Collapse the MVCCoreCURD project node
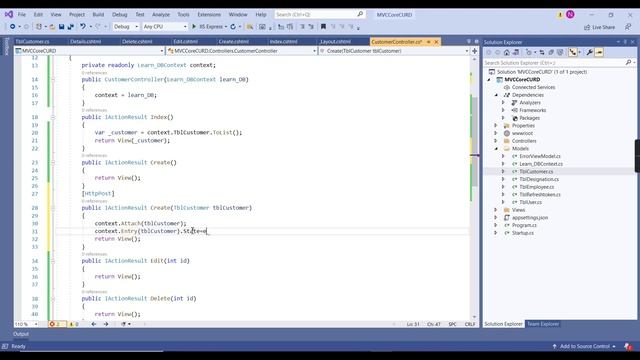 [489, 80]
